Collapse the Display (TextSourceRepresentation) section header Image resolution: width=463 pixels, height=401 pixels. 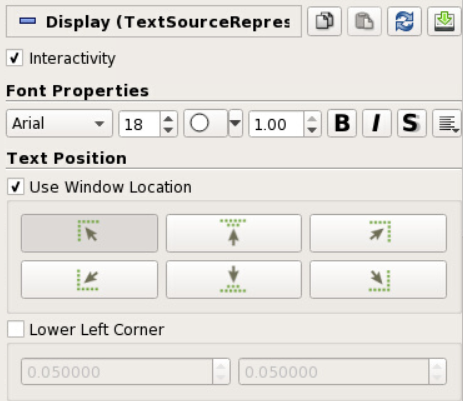pyautogui.click(x=154, y=22)
